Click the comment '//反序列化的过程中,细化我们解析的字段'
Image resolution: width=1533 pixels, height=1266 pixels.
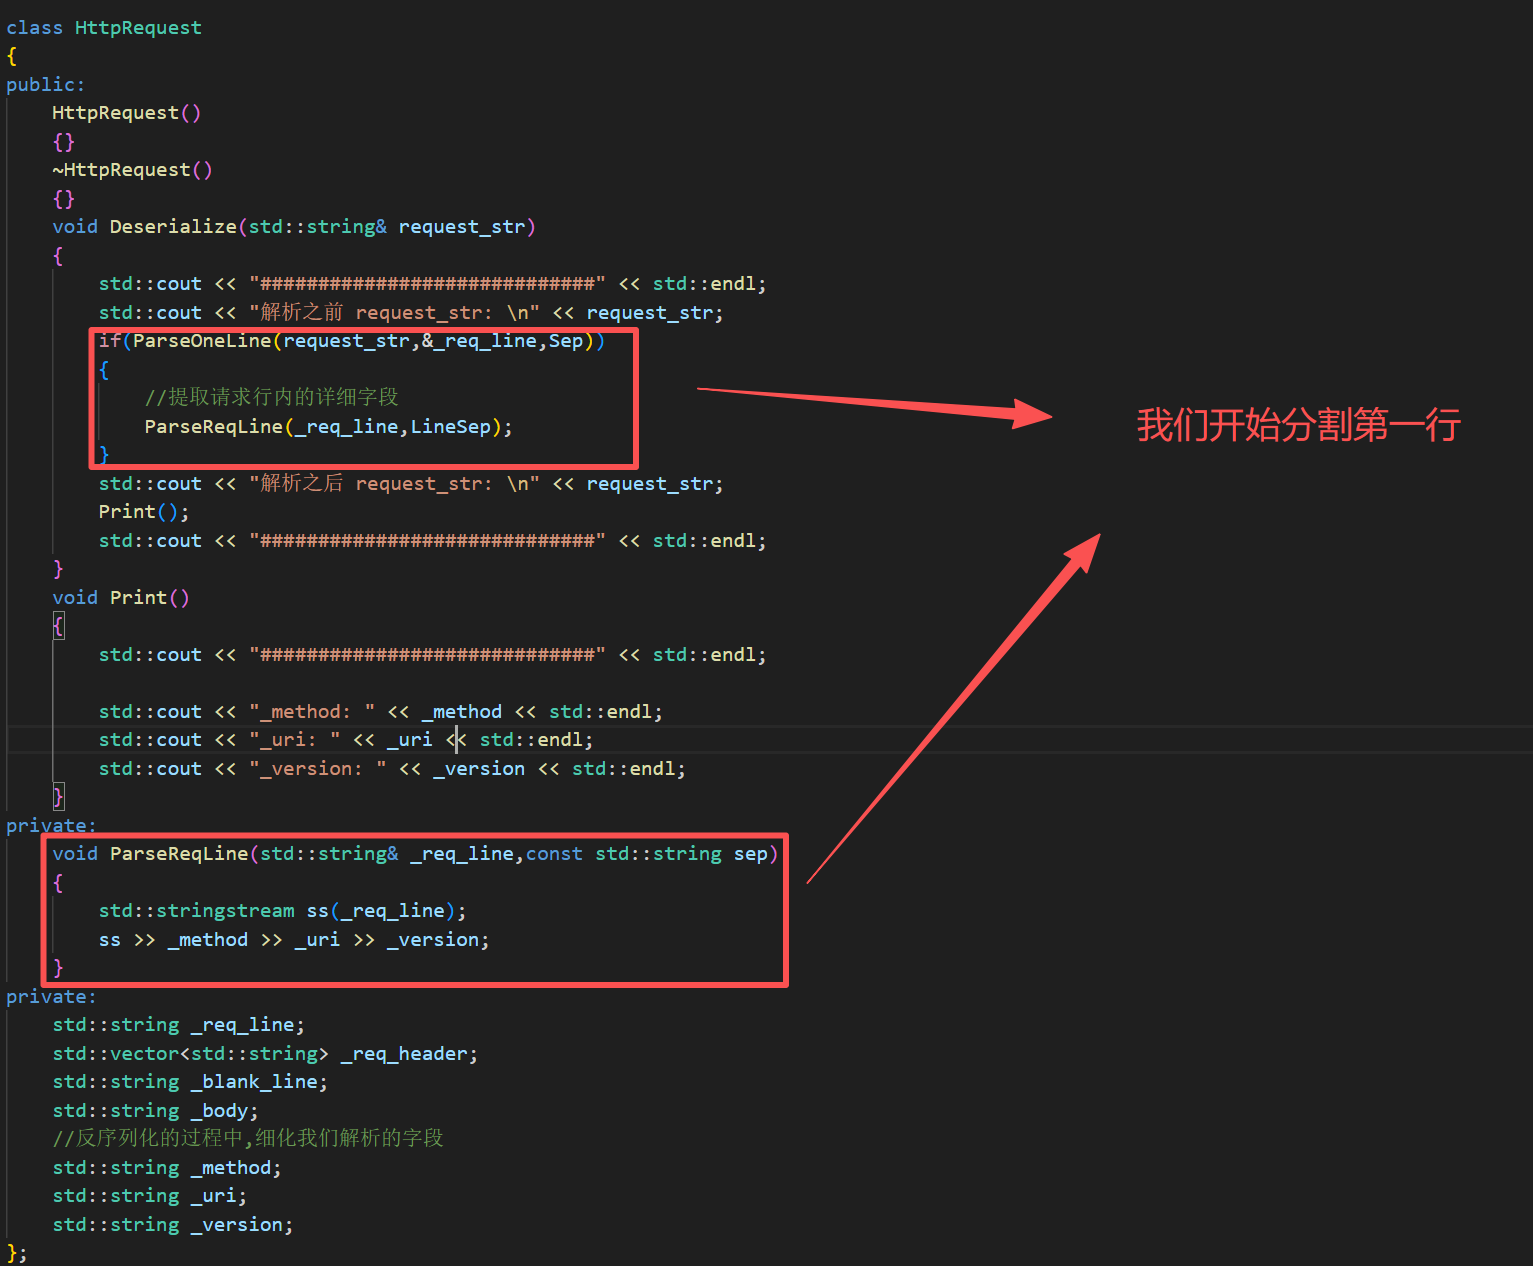click(248, 1139)
